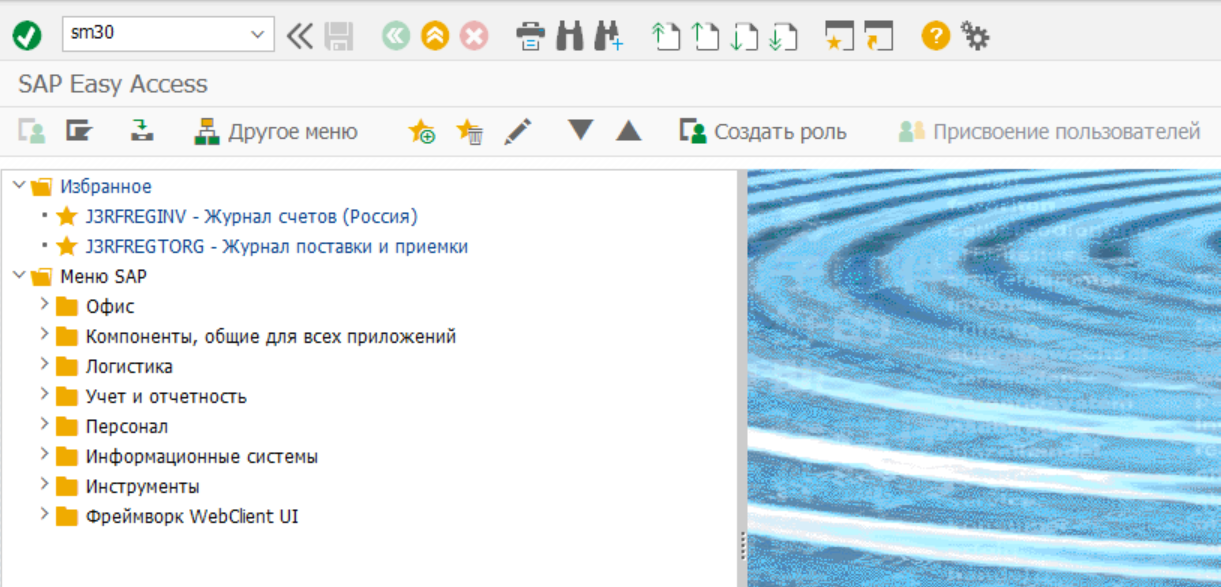Click the Создать роль button

point(762,132)
